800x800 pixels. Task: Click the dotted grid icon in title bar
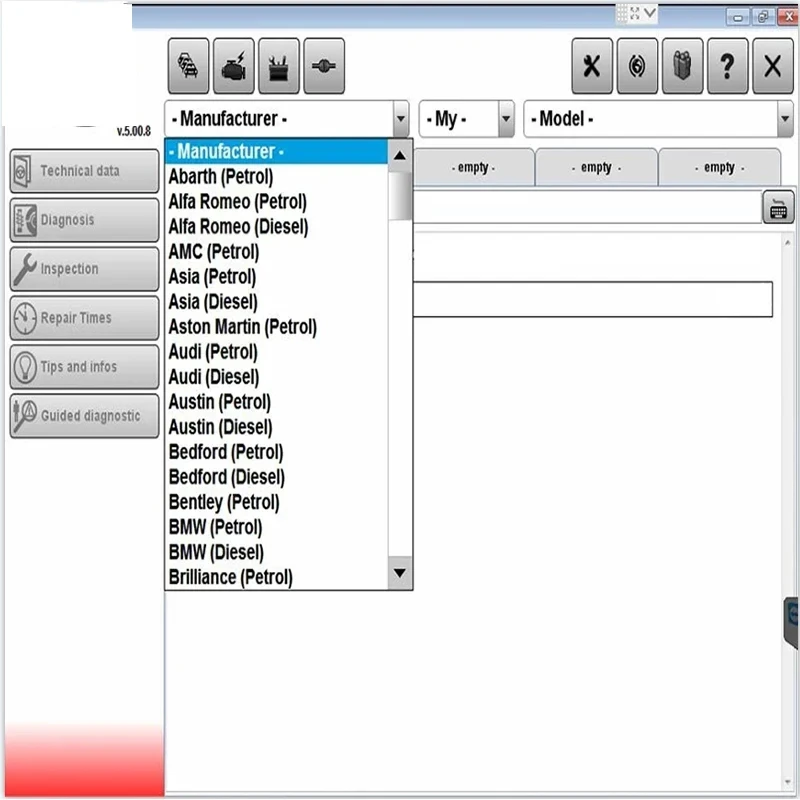tap(622, 13)
